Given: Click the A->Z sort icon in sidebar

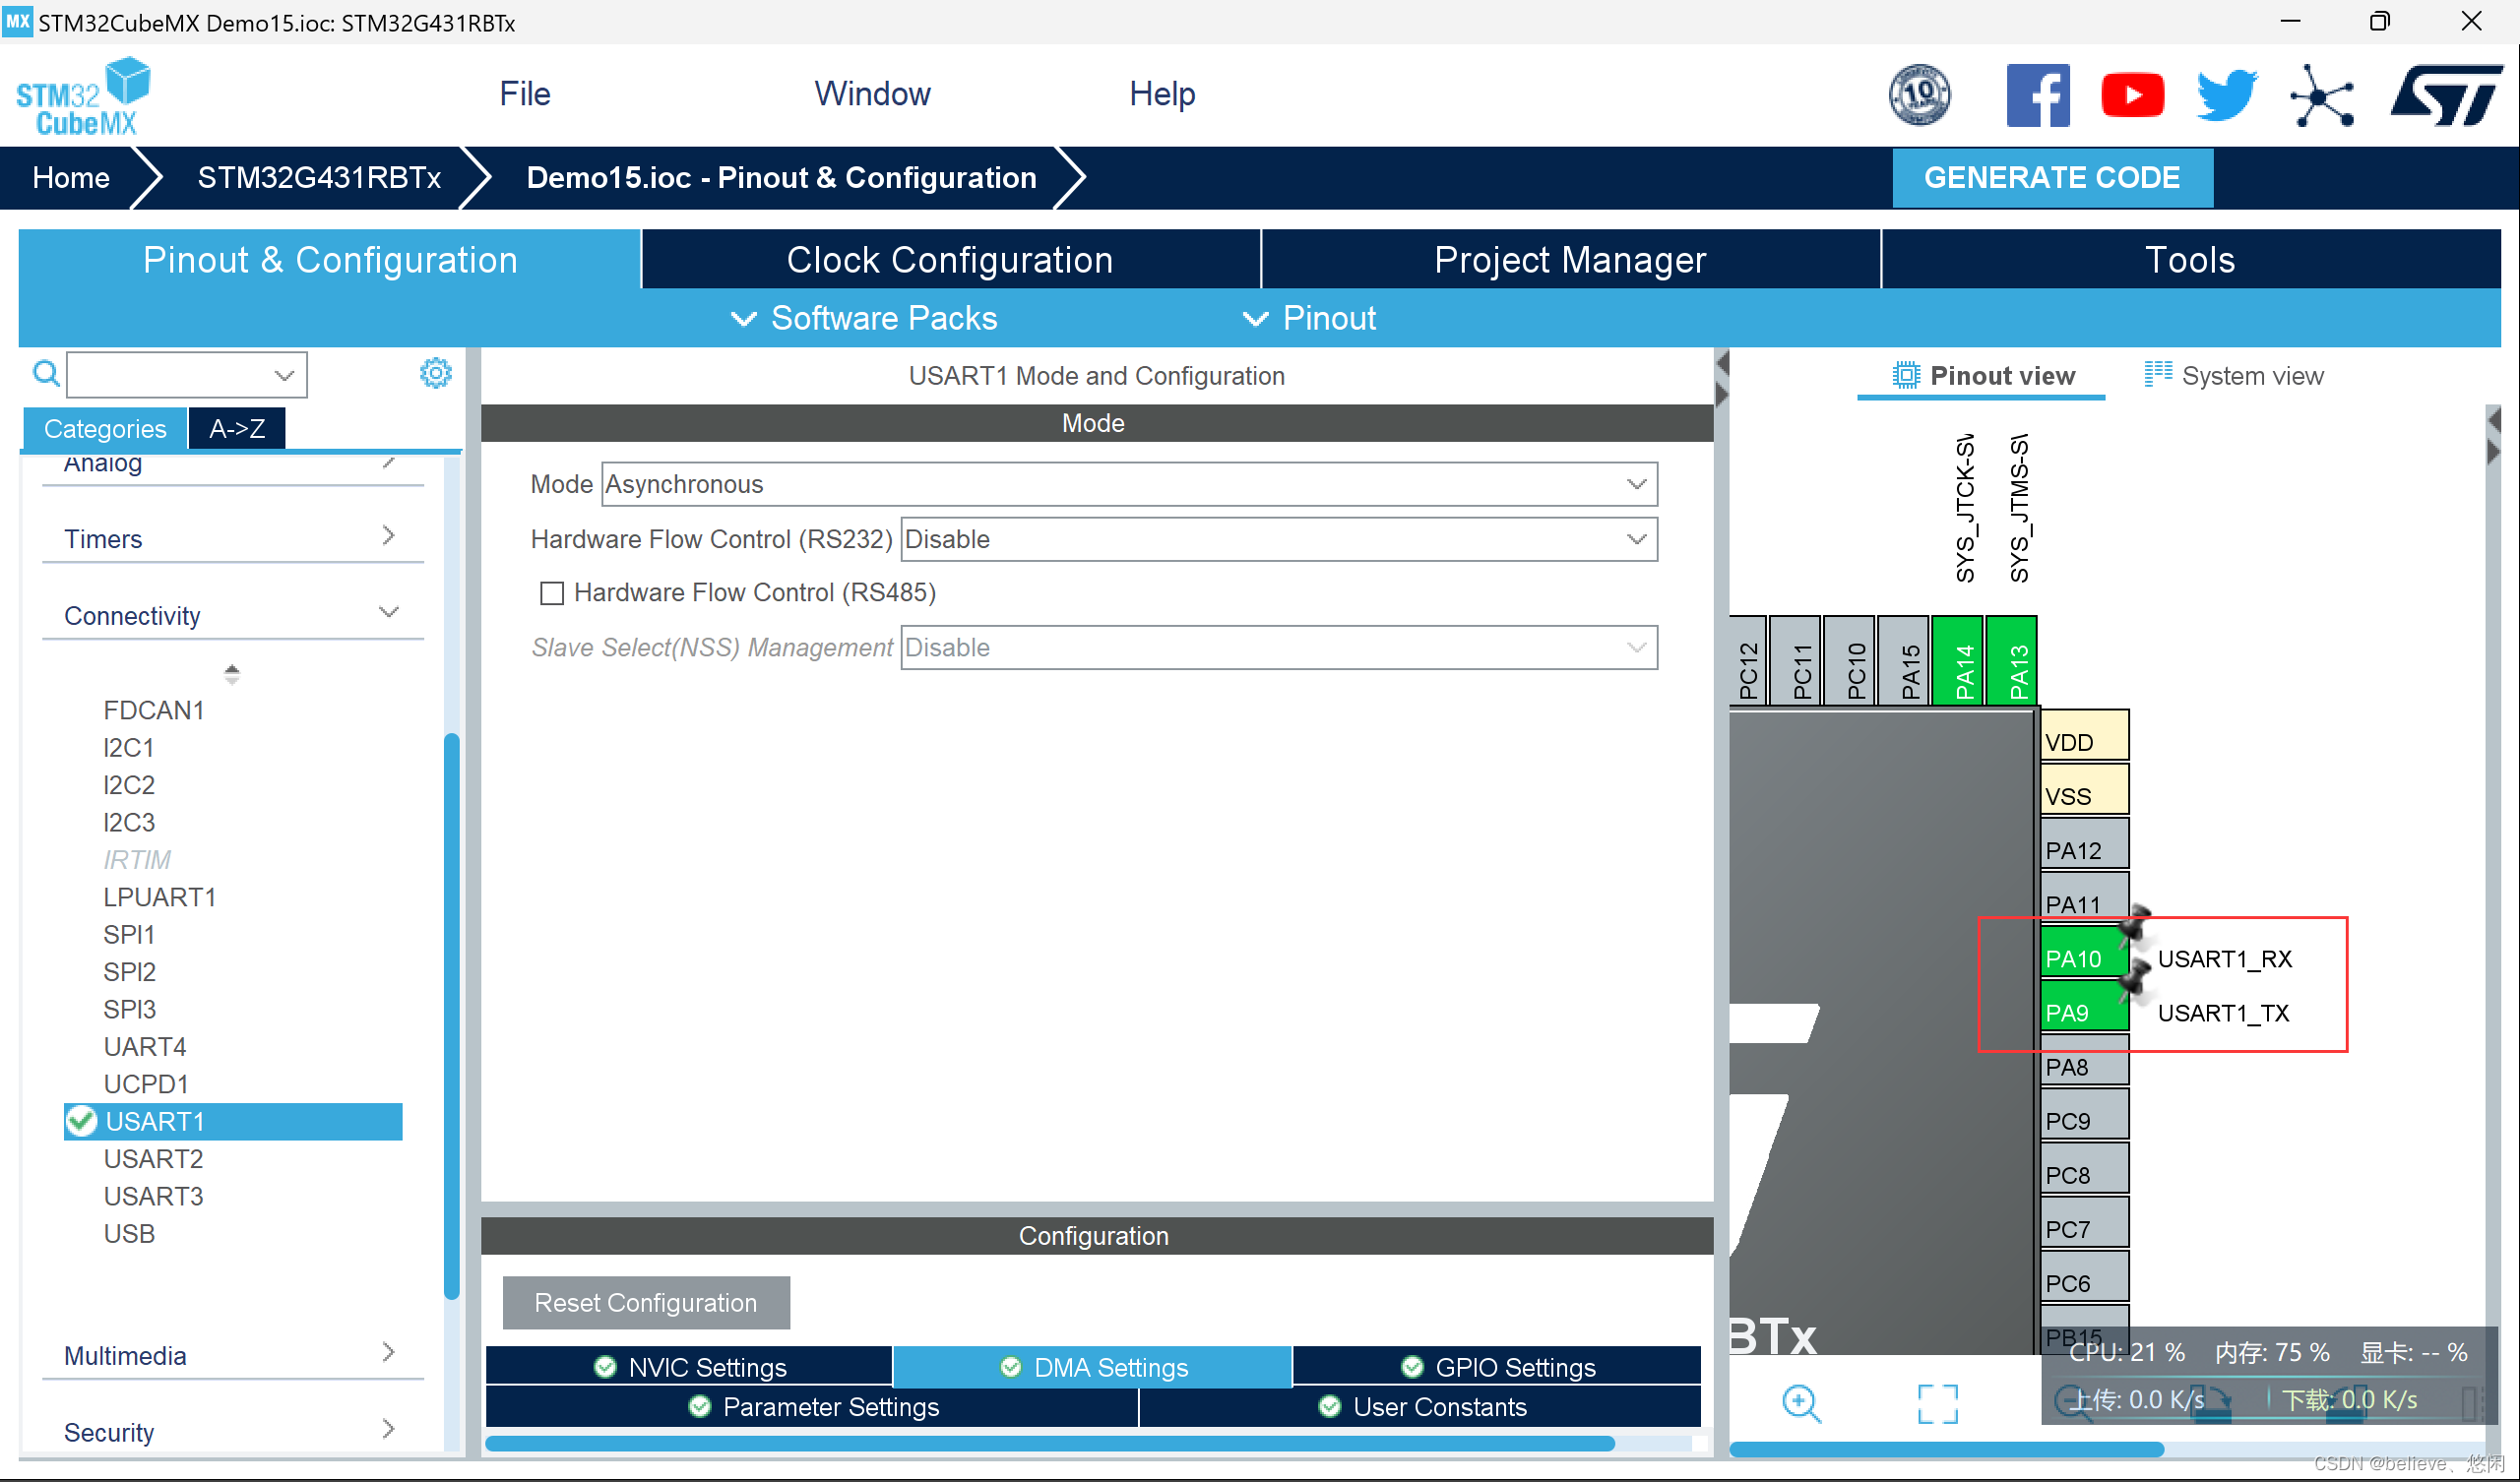Looking at the screenshot, I should [x=234, y=427].
